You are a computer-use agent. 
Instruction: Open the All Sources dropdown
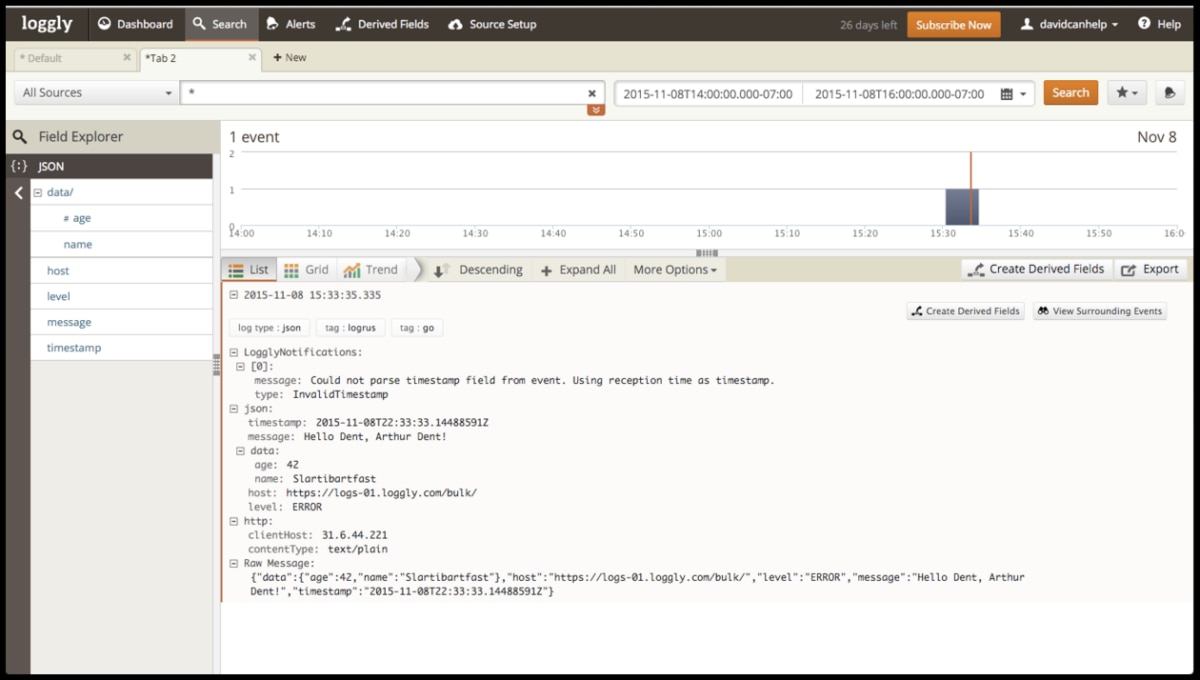[x=95, y=91]
